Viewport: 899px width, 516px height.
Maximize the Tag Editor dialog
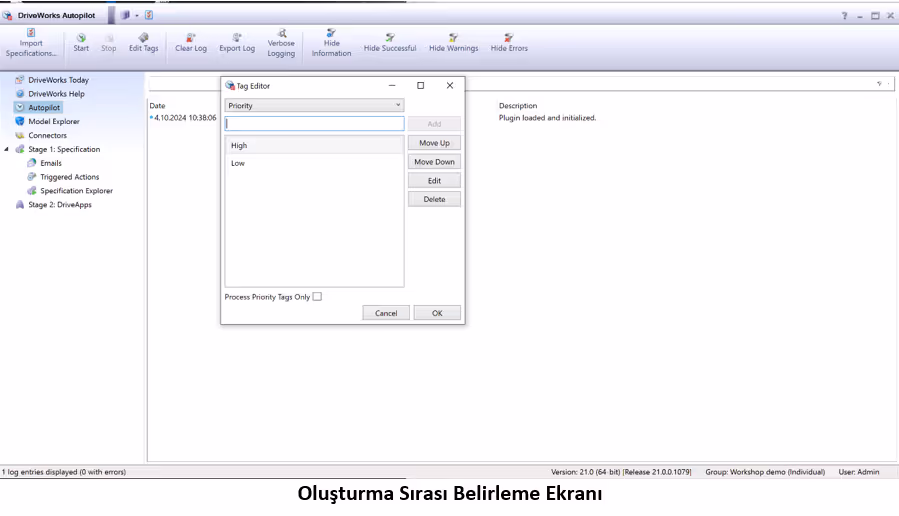[420, 85]
